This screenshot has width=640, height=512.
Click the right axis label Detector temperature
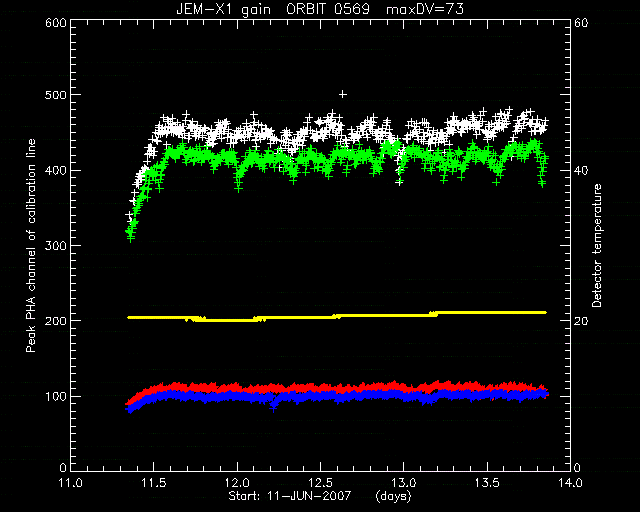597,246
